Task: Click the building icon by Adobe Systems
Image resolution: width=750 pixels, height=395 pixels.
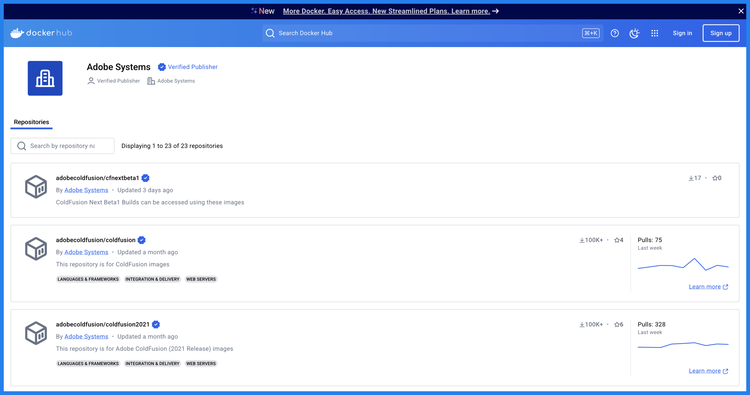Action: 151,81
